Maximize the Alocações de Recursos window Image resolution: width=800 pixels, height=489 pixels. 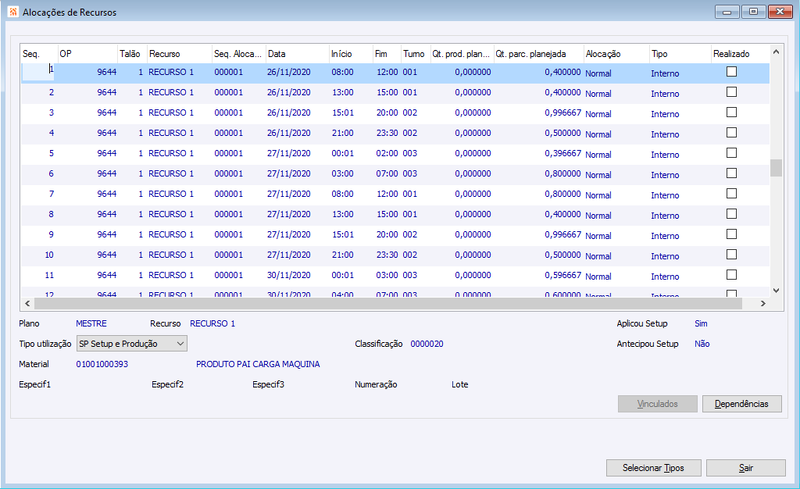(x=754, y=11)
